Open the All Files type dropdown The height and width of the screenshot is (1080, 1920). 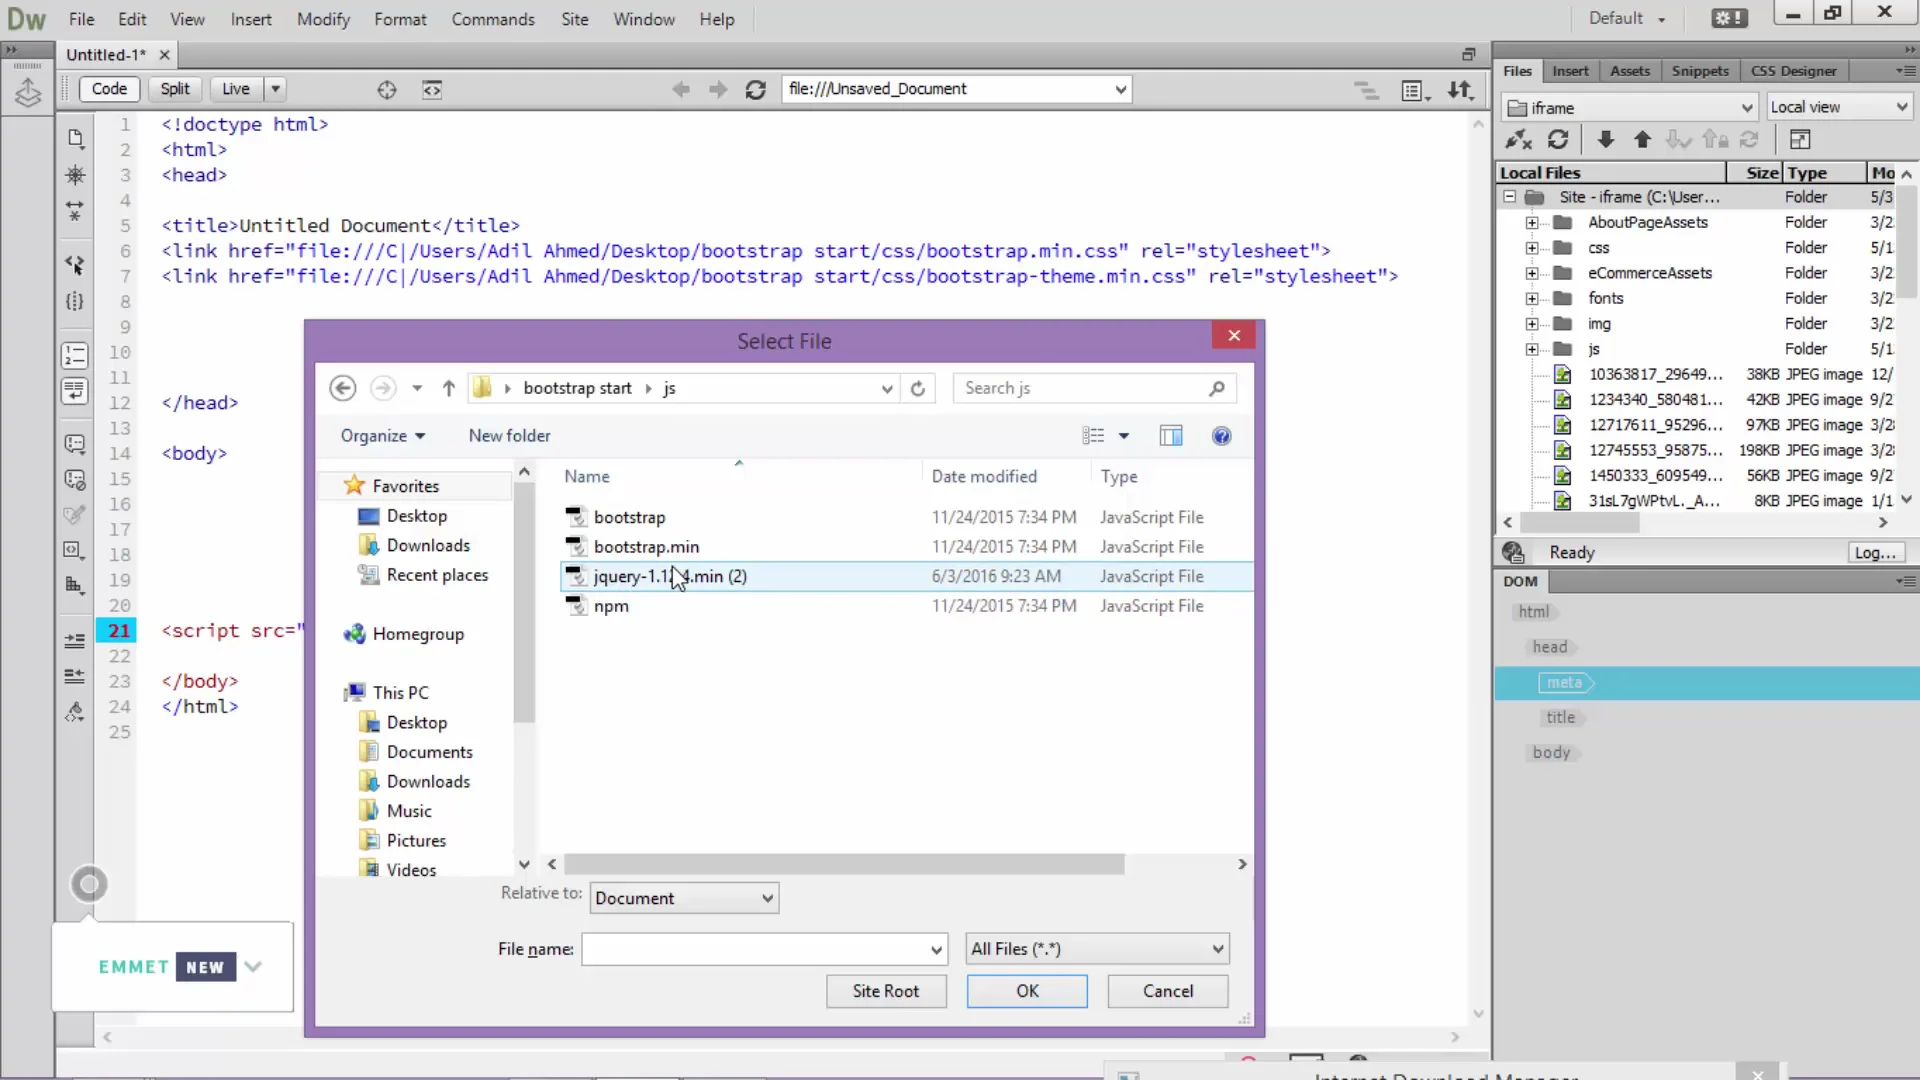(x=1097, y=949)
